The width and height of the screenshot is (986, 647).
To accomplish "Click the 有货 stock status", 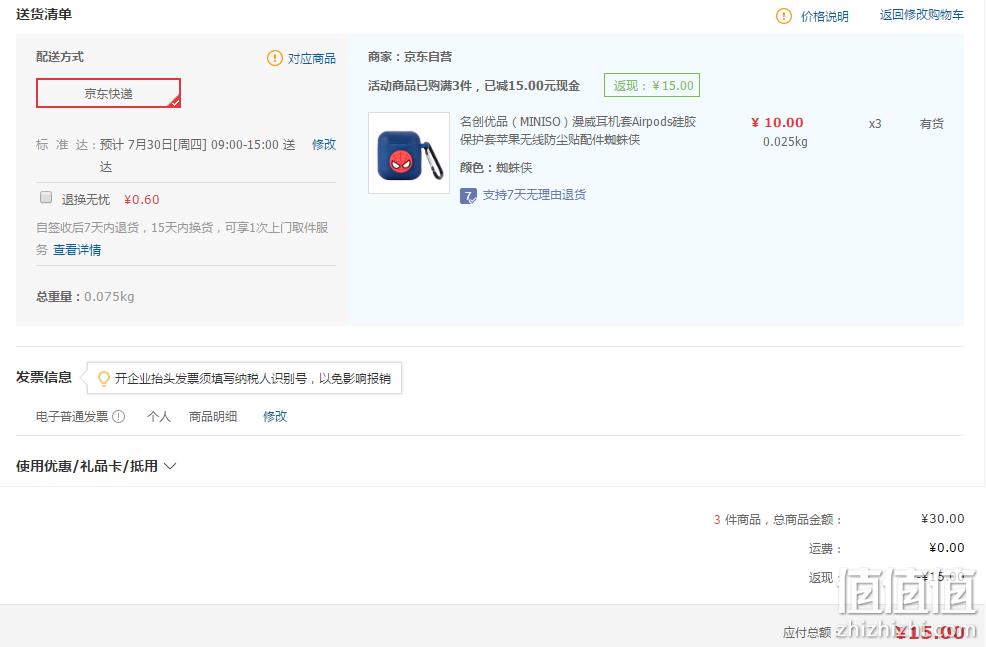I will (931, 124).
